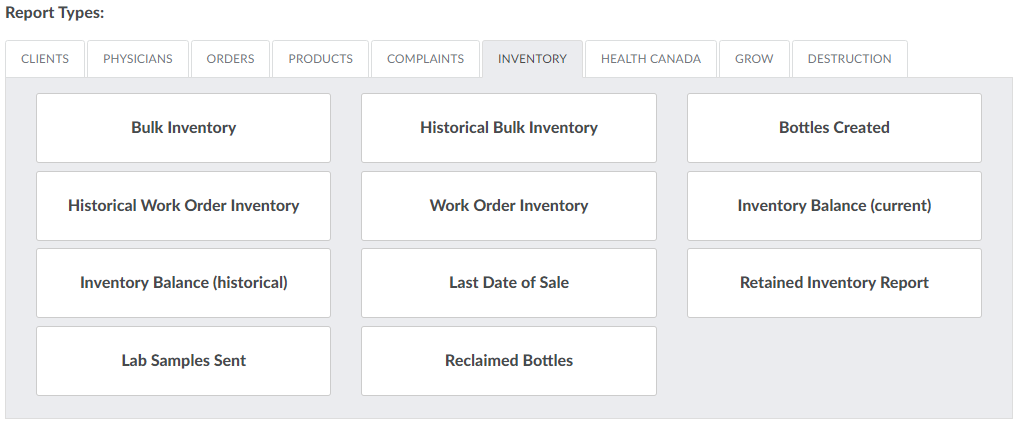
Task: Select Historical Work Order Inventory
Action: point(184,206)
